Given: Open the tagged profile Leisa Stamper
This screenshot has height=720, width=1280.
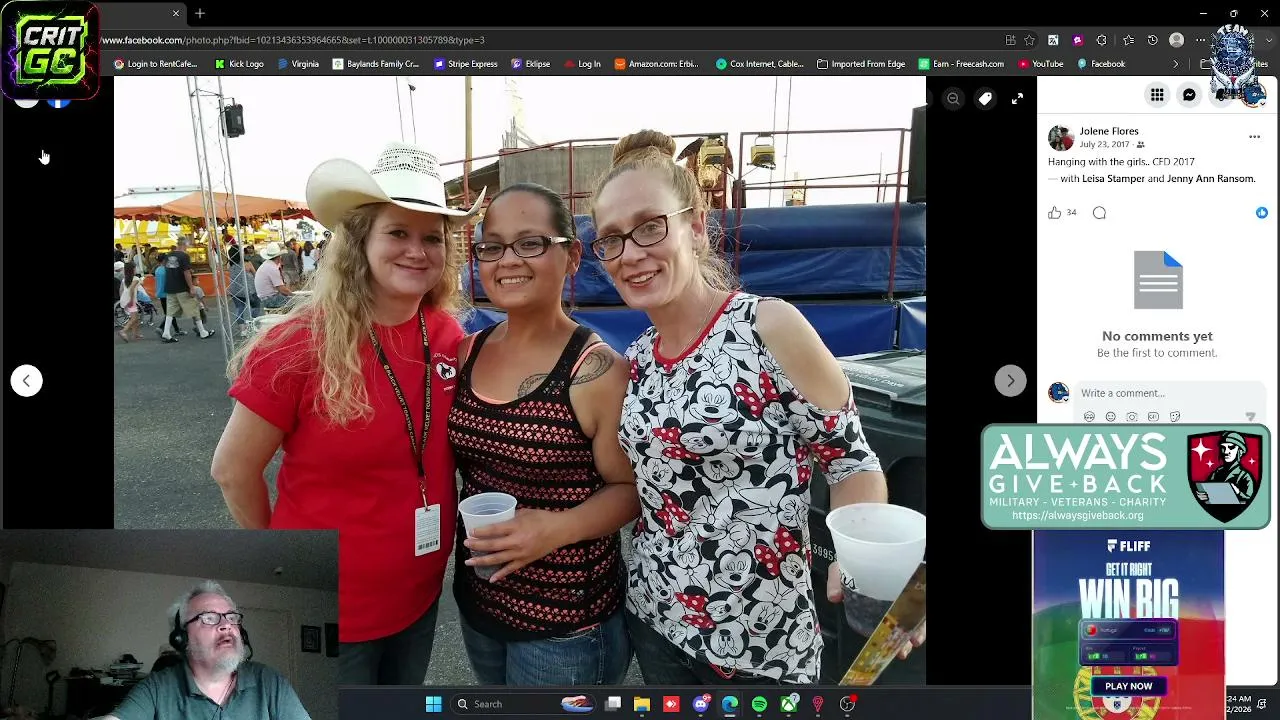Looking at the screenshot, I should (x=1113, y=179).
